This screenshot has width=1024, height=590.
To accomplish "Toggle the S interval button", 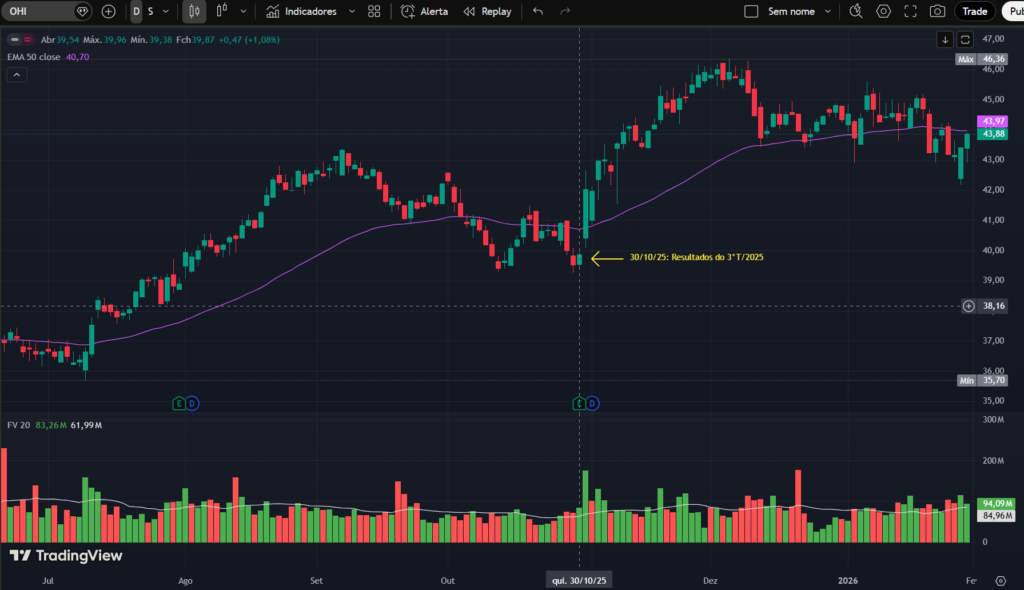I will 150,11.
